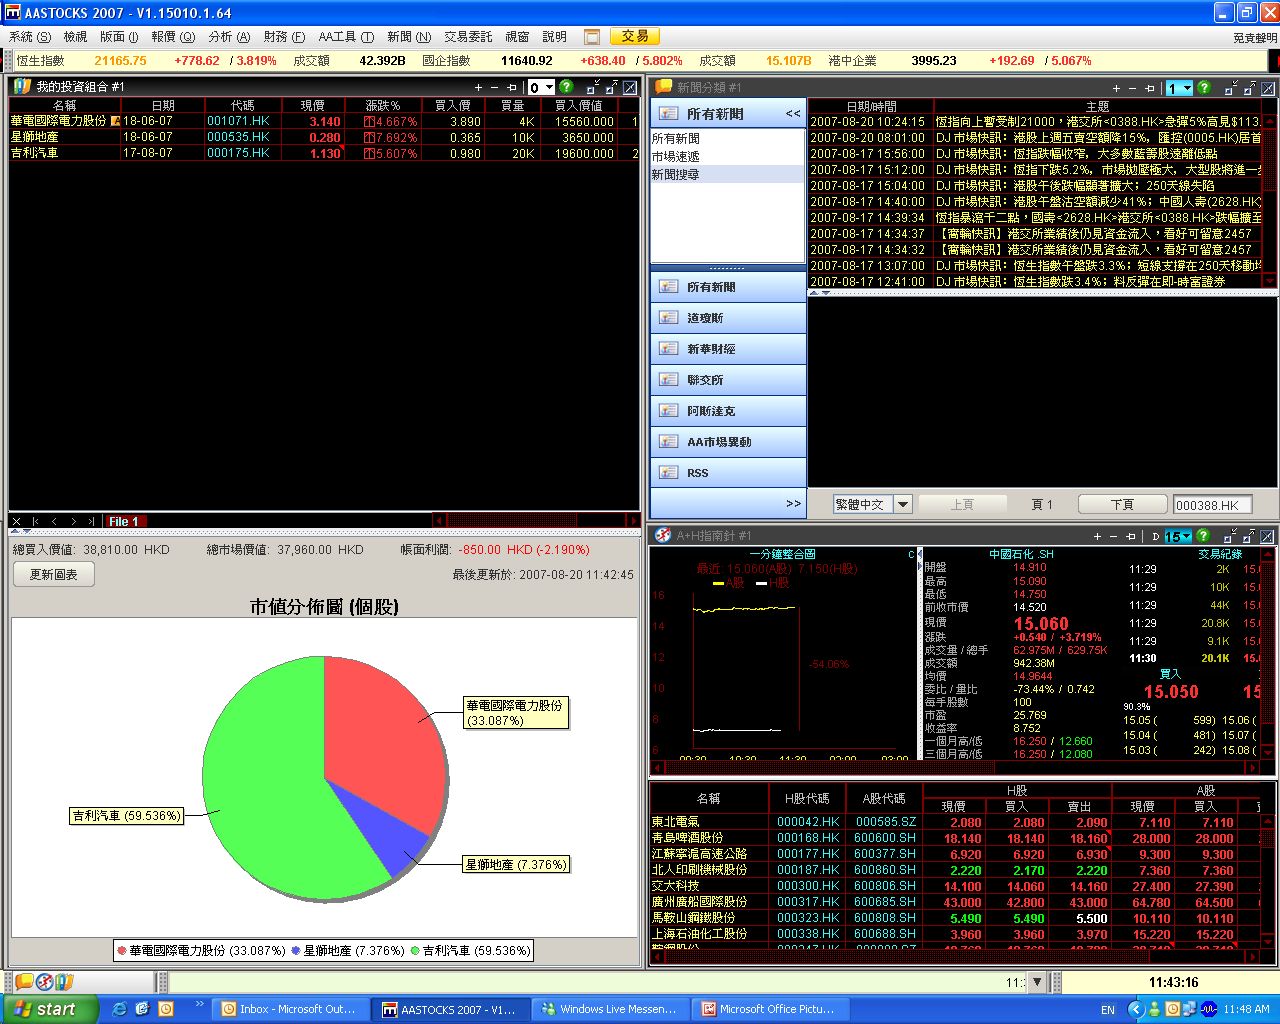Open the 所有新聞 news source icon button

pos(728,287)
